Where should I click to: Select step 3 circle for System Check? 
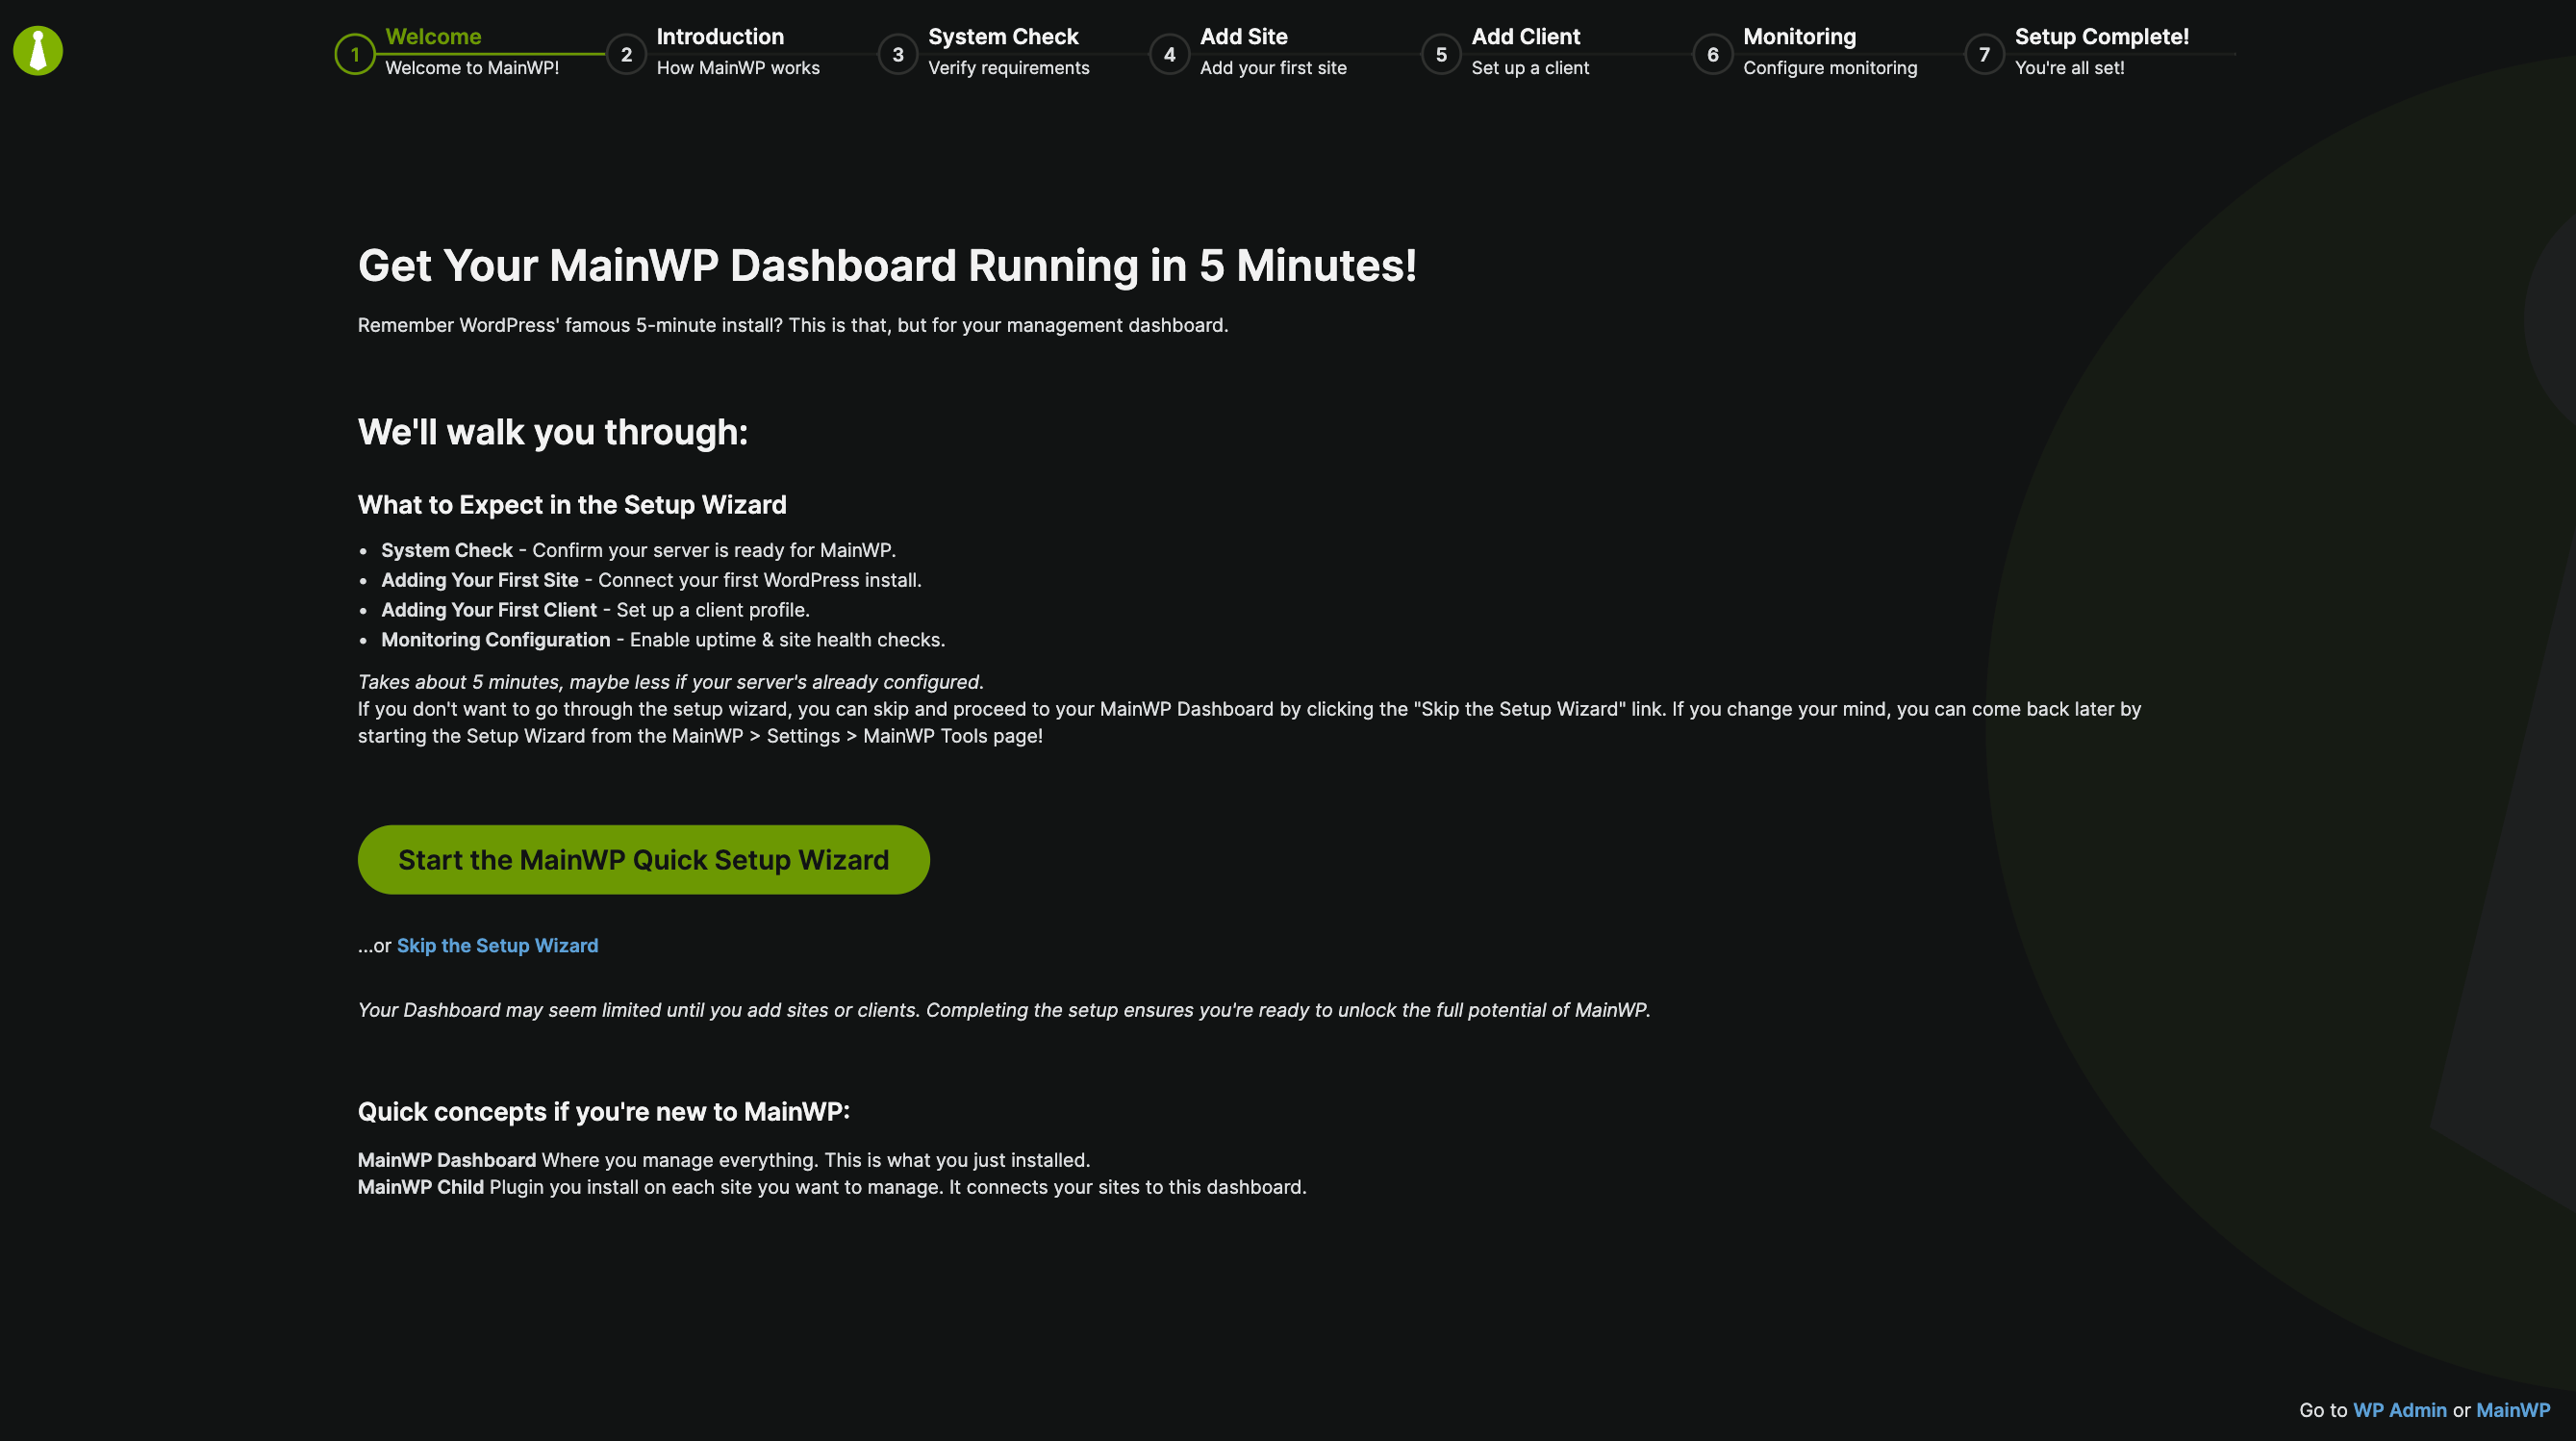(898, 54)
